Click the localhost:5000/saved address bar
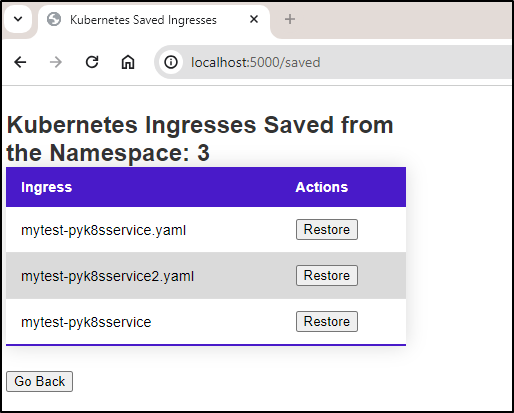 pyautogui.click(x=333, y=62)
